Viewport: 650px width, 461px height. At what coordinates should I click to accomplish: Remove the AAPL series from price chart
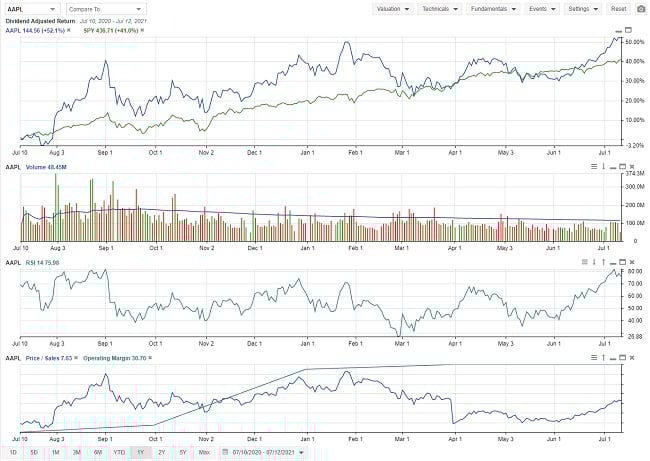pyautogui.click(x=69, y=30)
